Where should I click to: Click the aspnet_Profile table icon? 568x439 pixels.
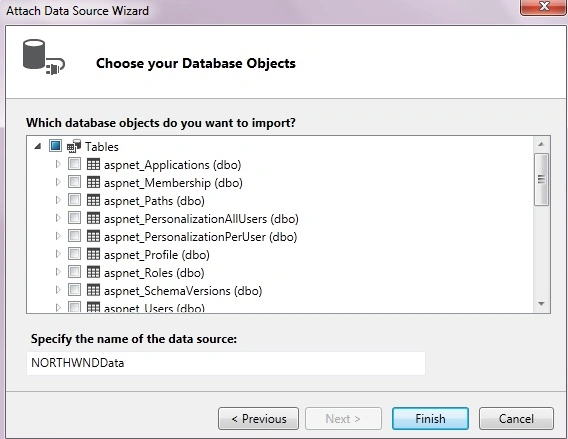click(x=93, y=254)
